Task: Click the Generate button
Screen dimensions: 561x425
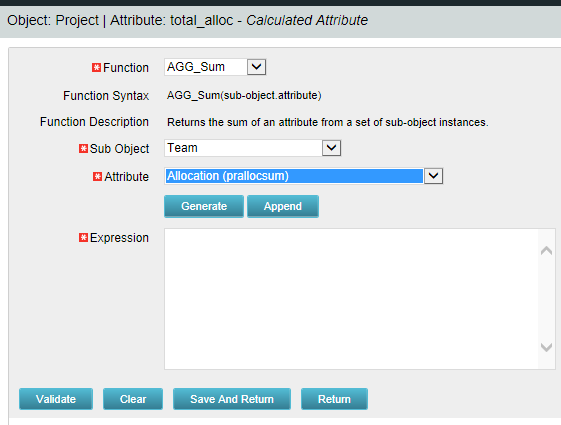Action: [x=204, y=206]
